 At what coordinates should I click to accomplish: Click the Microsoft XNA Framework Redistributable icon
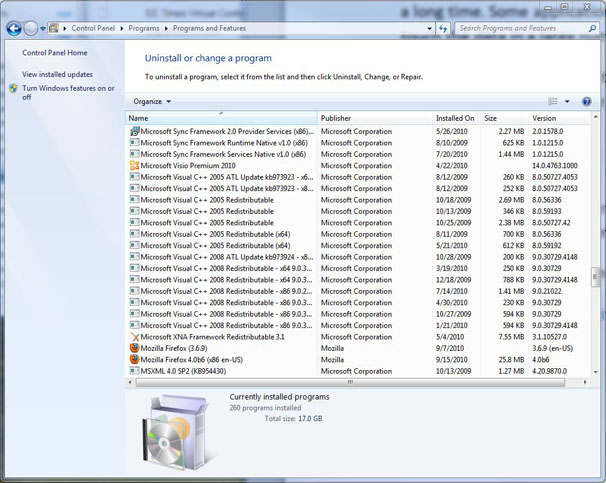click(x=135, y=337)
